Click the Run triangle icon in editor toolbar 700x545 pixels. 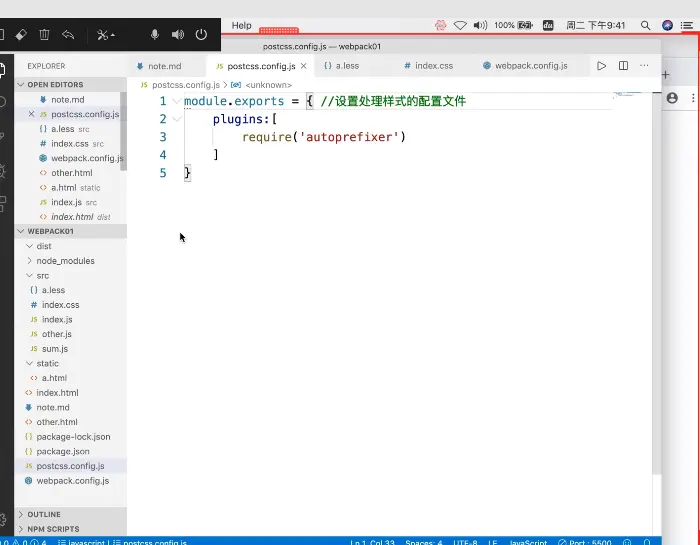click(x=601, y=66)
